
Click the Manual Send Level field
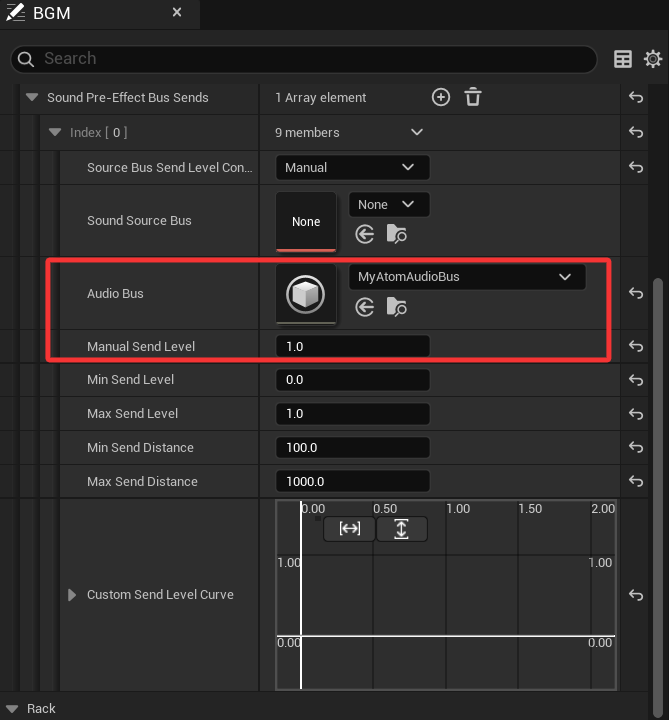click(351, 346)
